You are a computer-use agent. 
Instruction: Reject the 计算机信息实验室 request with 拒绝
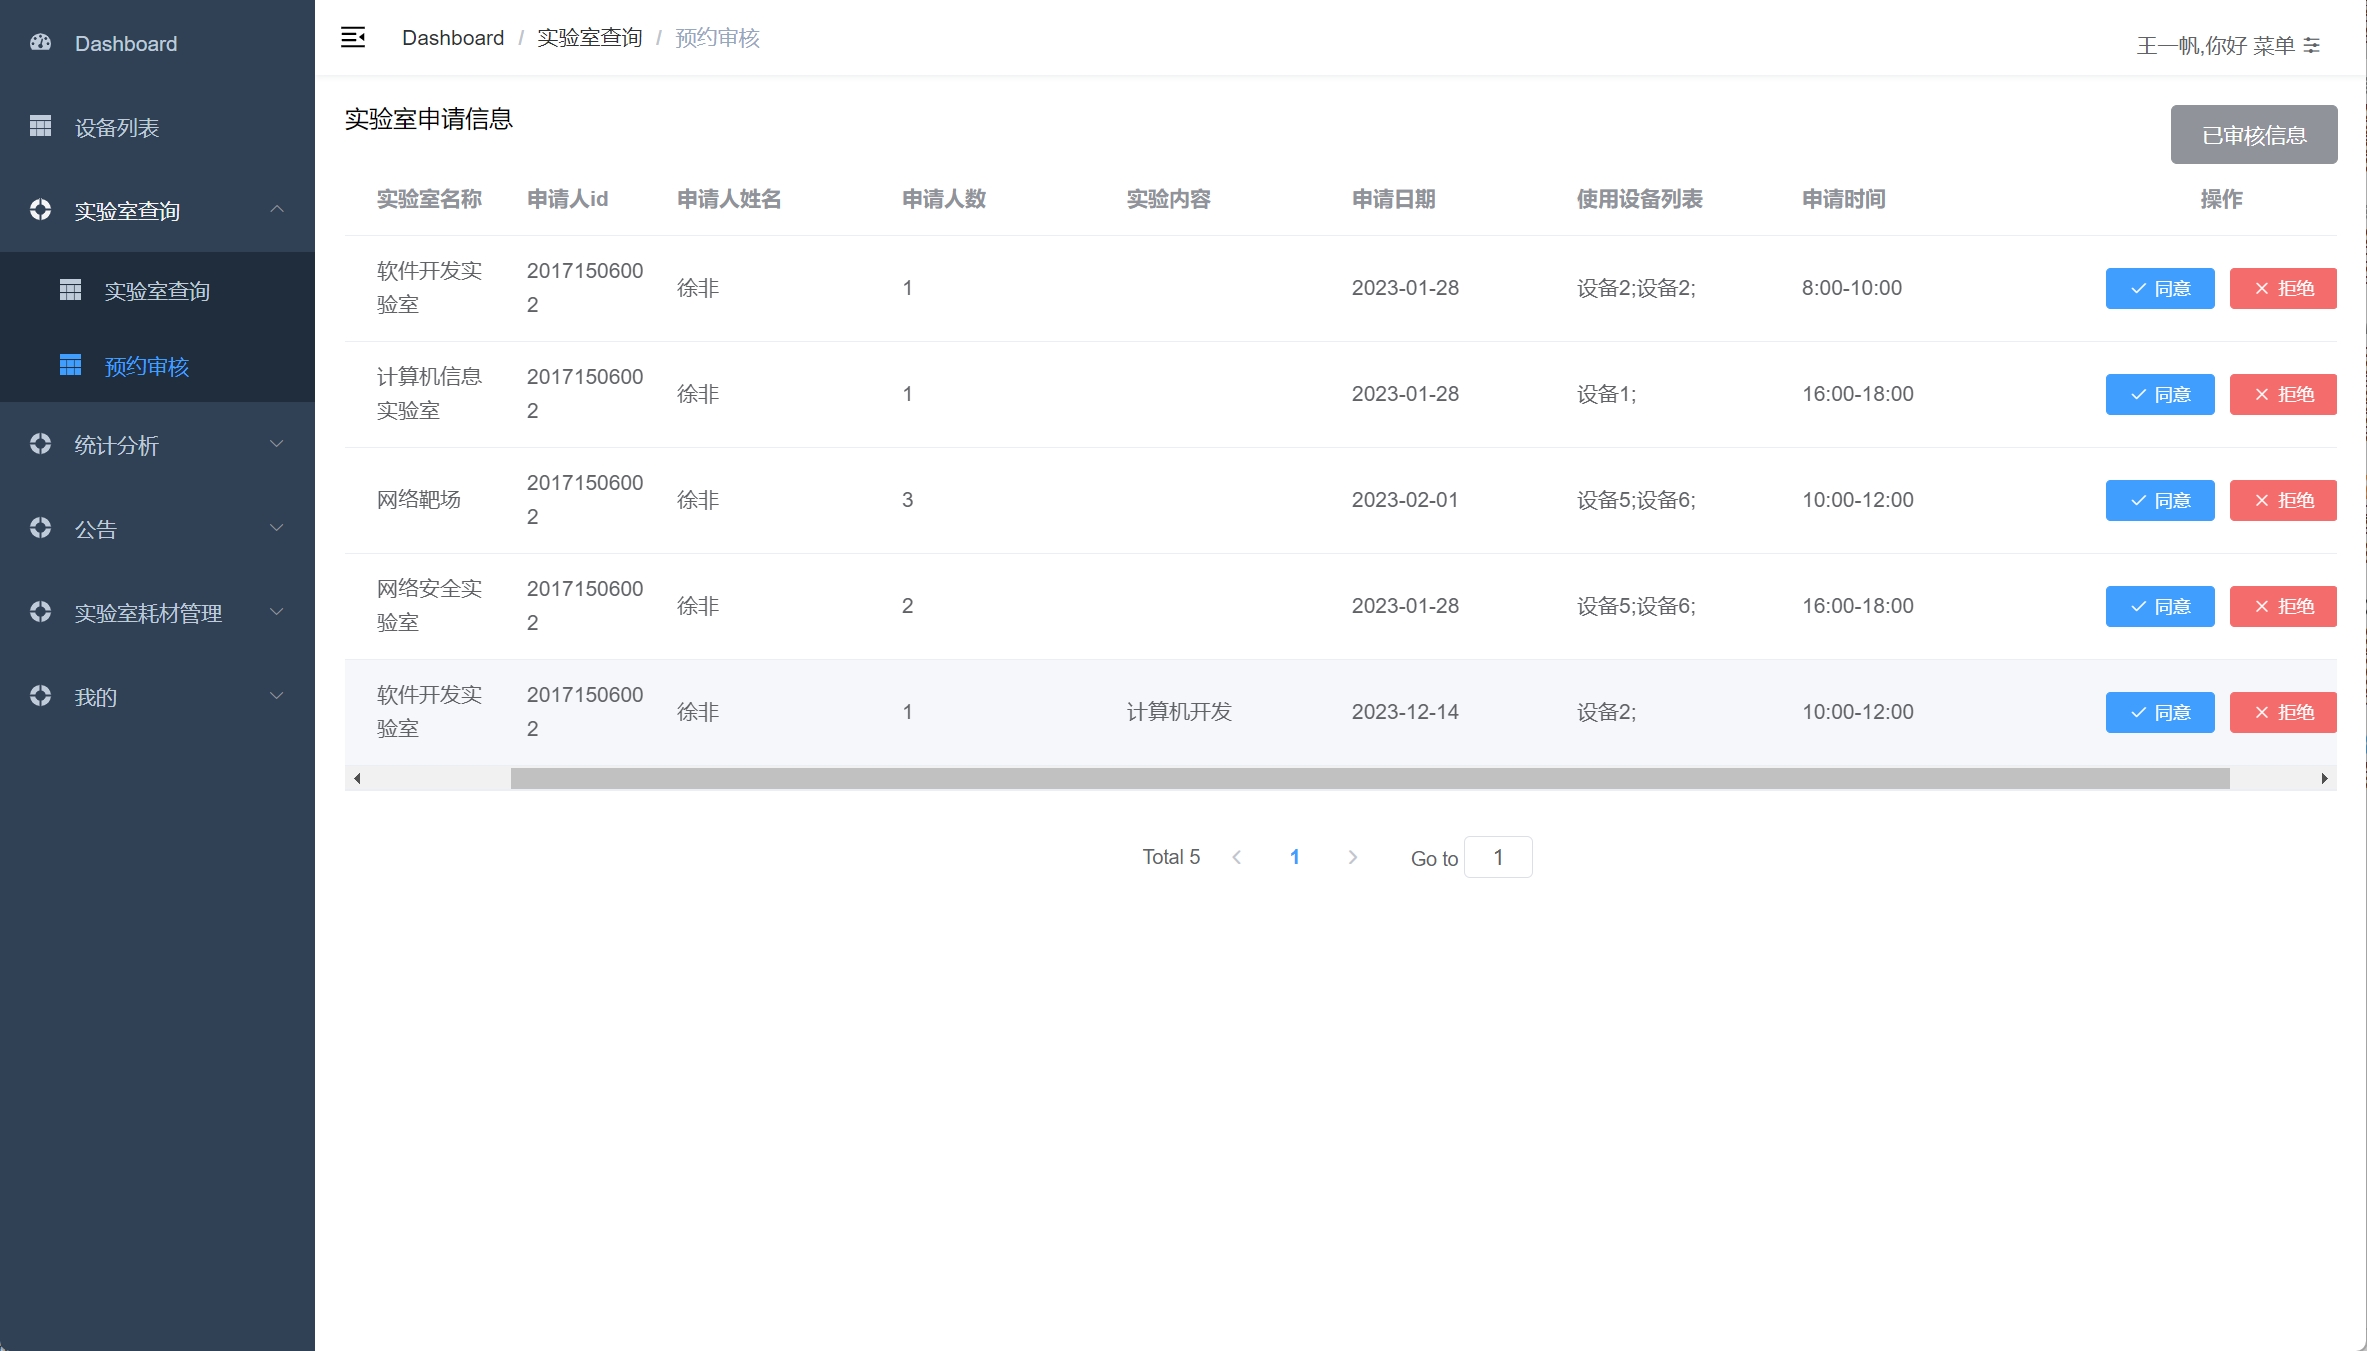pyautogui.click(x=2282, y=394)
